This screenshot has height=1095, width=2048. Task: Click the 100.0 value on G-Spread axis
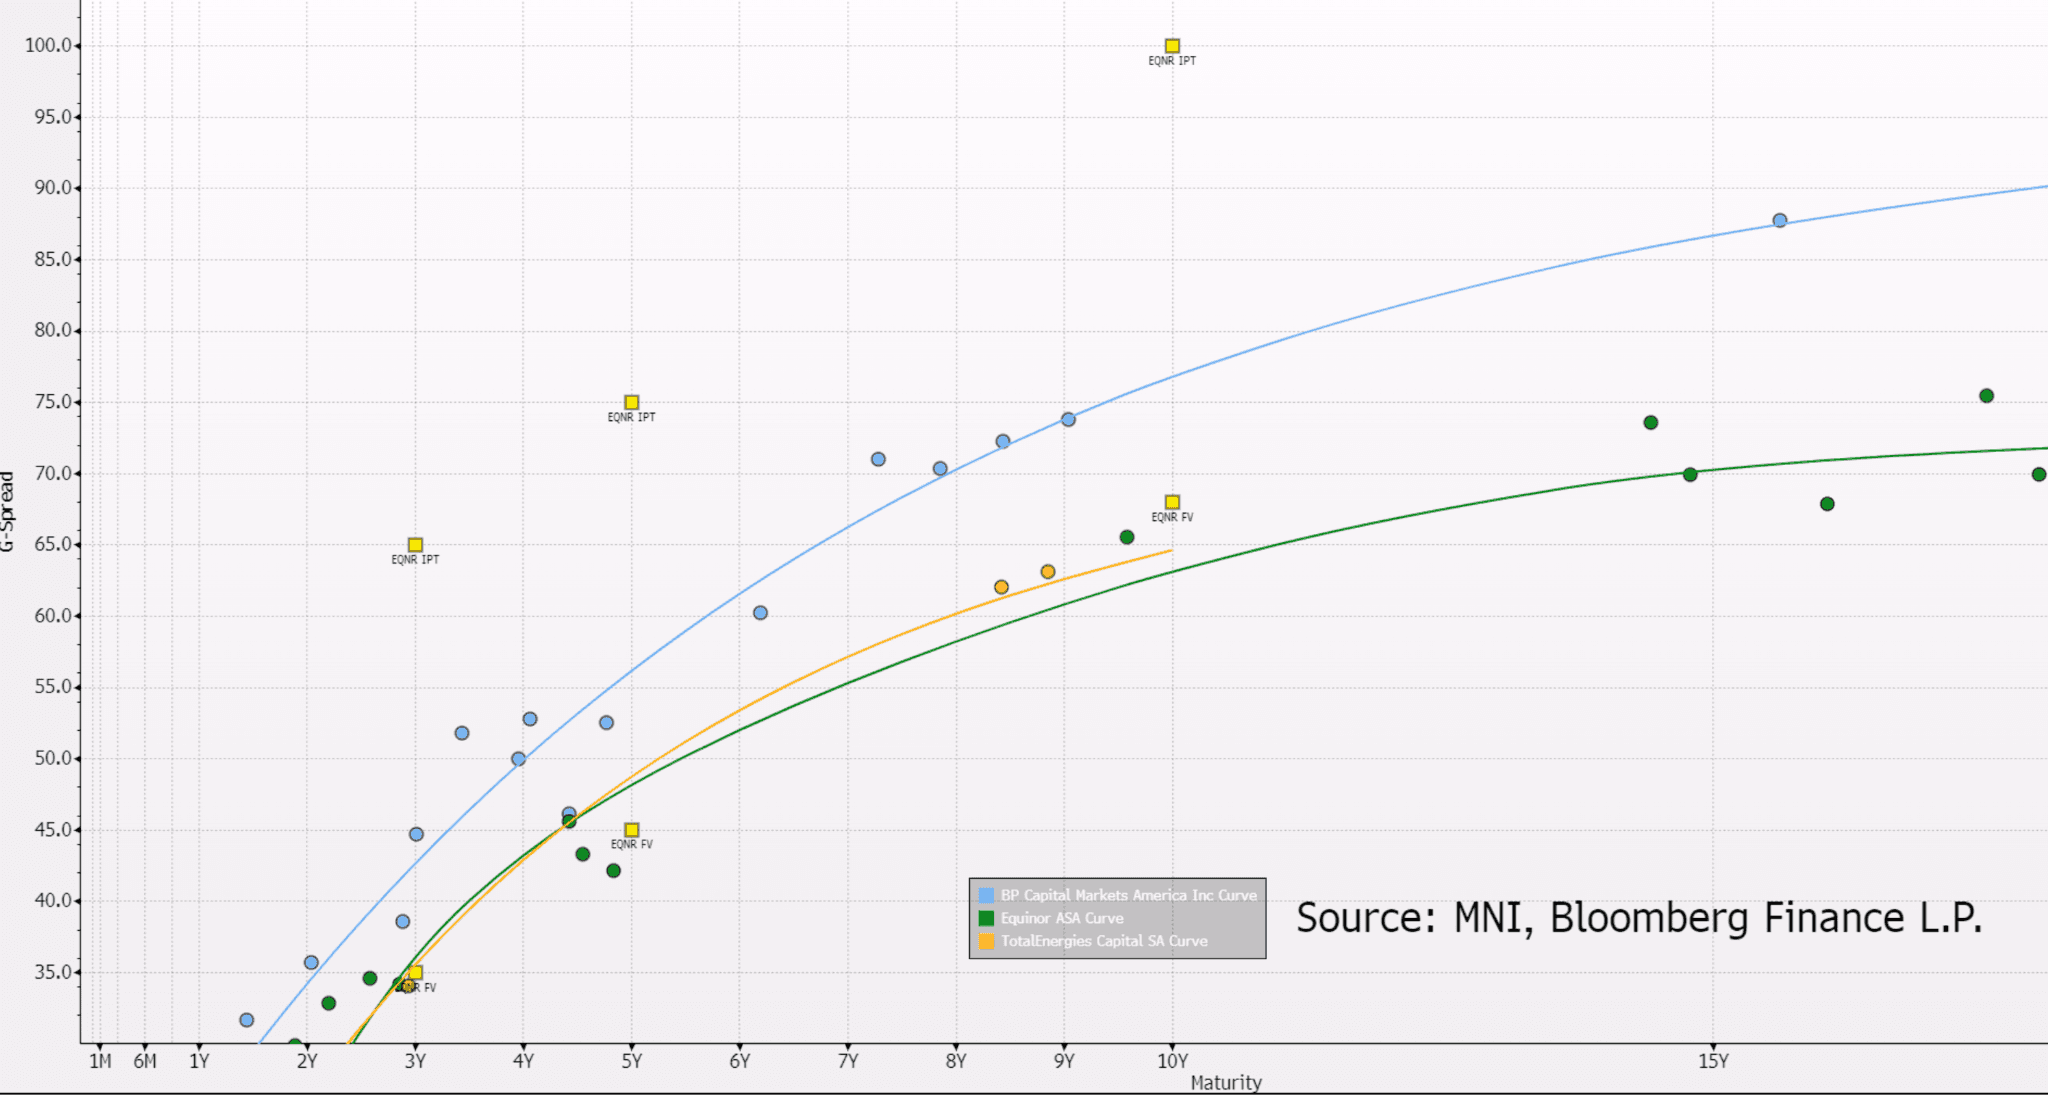click(x=48, y=45)
